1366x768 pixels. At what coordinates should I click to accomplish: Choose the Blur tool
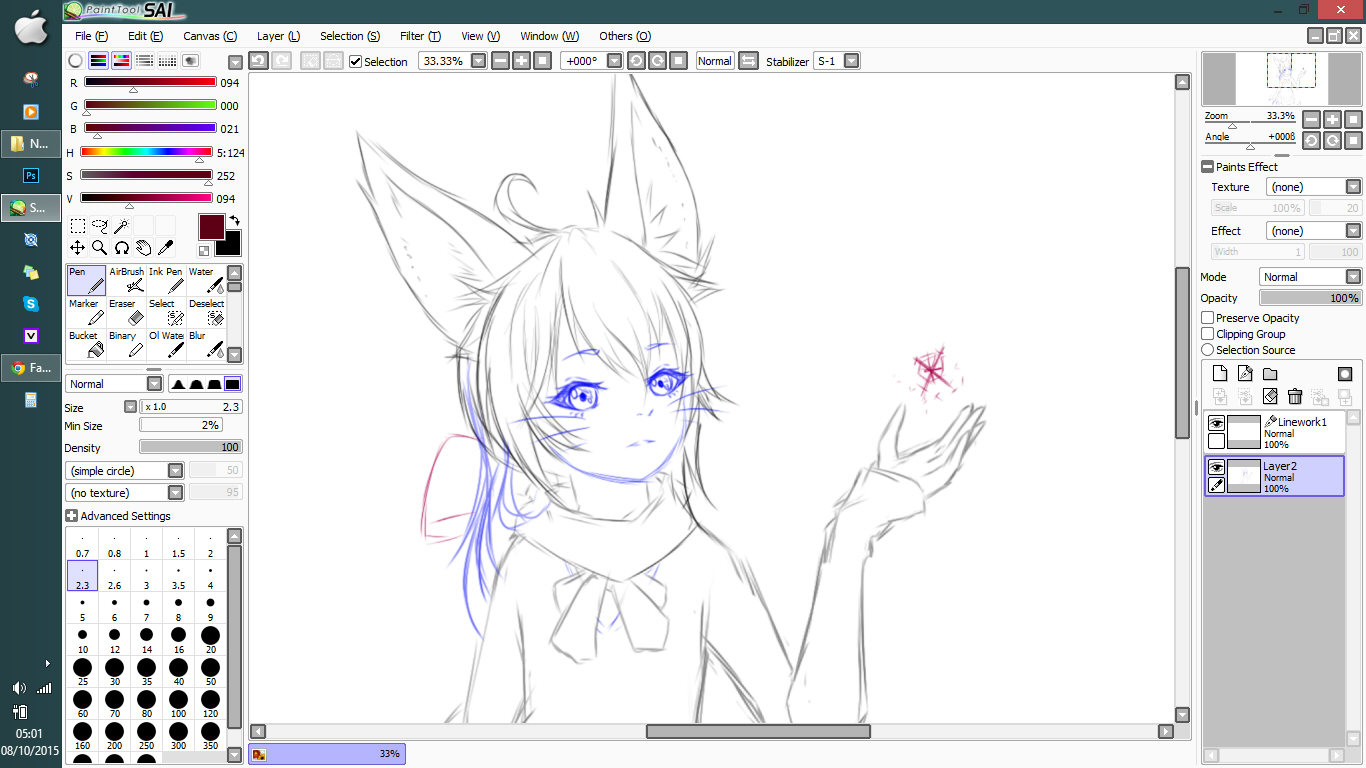pyautogui.click(x=206, y=344)
